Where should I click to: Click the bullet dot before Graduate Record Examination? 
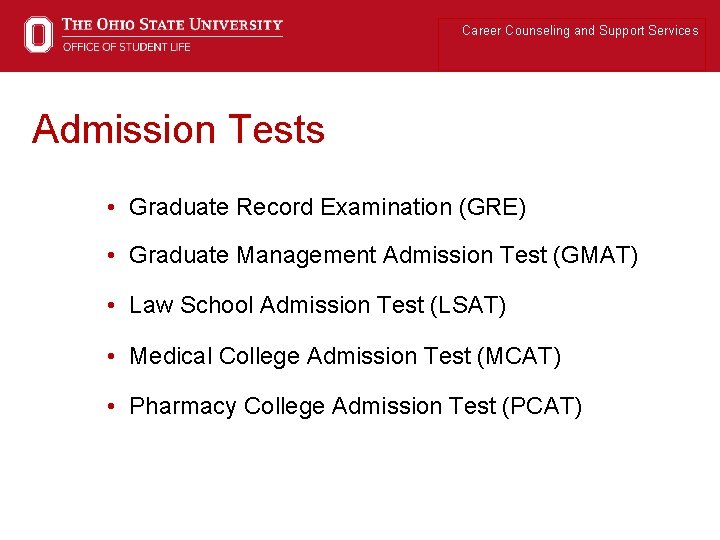pos(116,208)
